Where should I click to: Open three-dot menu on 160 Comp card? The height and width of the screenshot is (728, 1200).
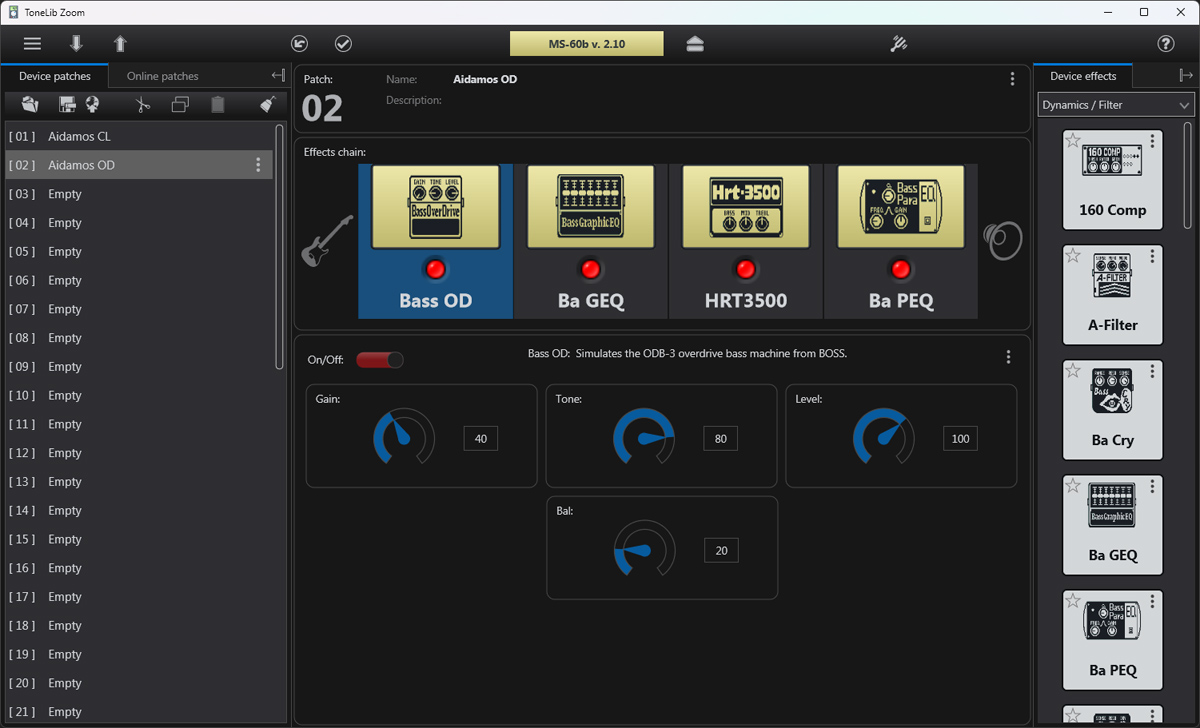coord(1152,143)
